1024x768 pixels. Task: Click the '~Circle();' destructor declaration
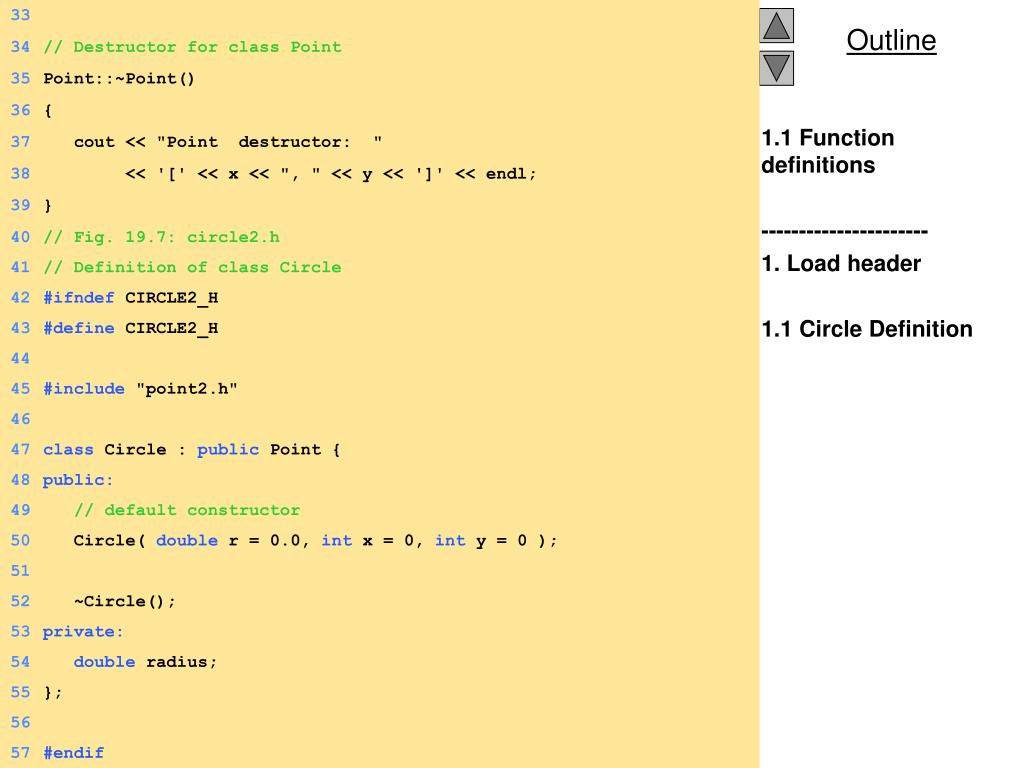[124, 601]
